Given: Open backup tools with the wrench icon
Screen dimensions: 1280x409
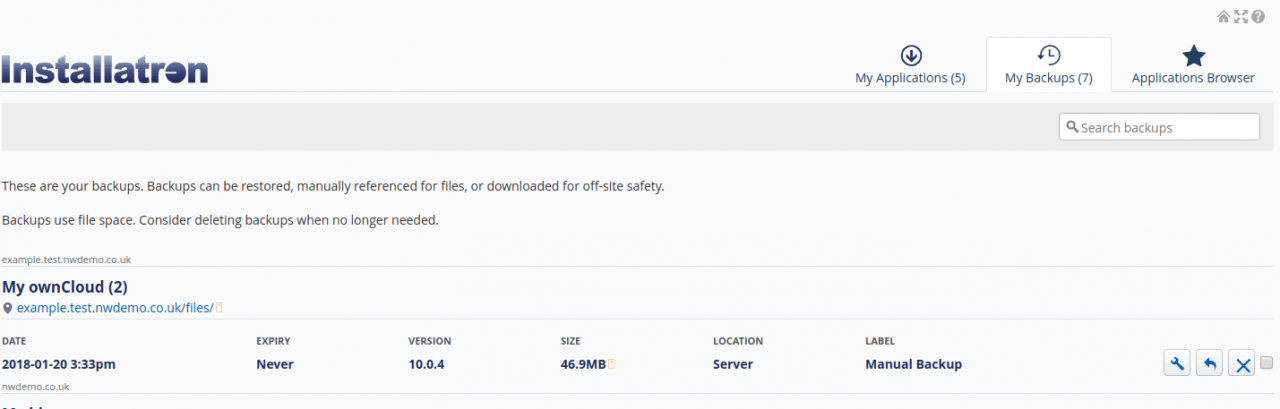Looking at the screenshot, I should click(x=1177, y=364).
